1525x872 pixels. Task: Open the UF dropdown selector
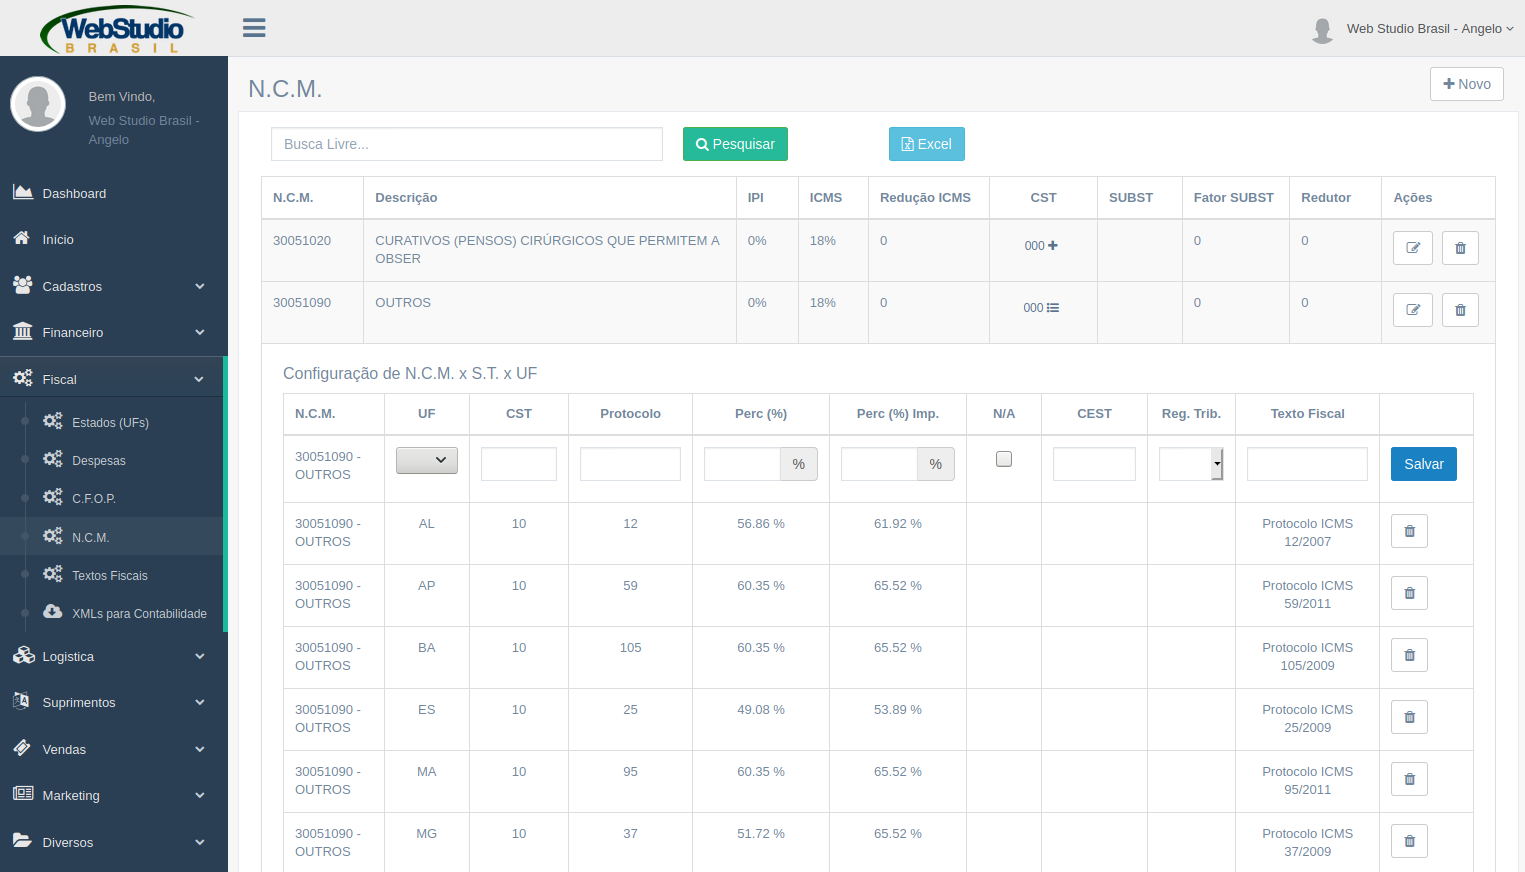(x=427, y=460)
